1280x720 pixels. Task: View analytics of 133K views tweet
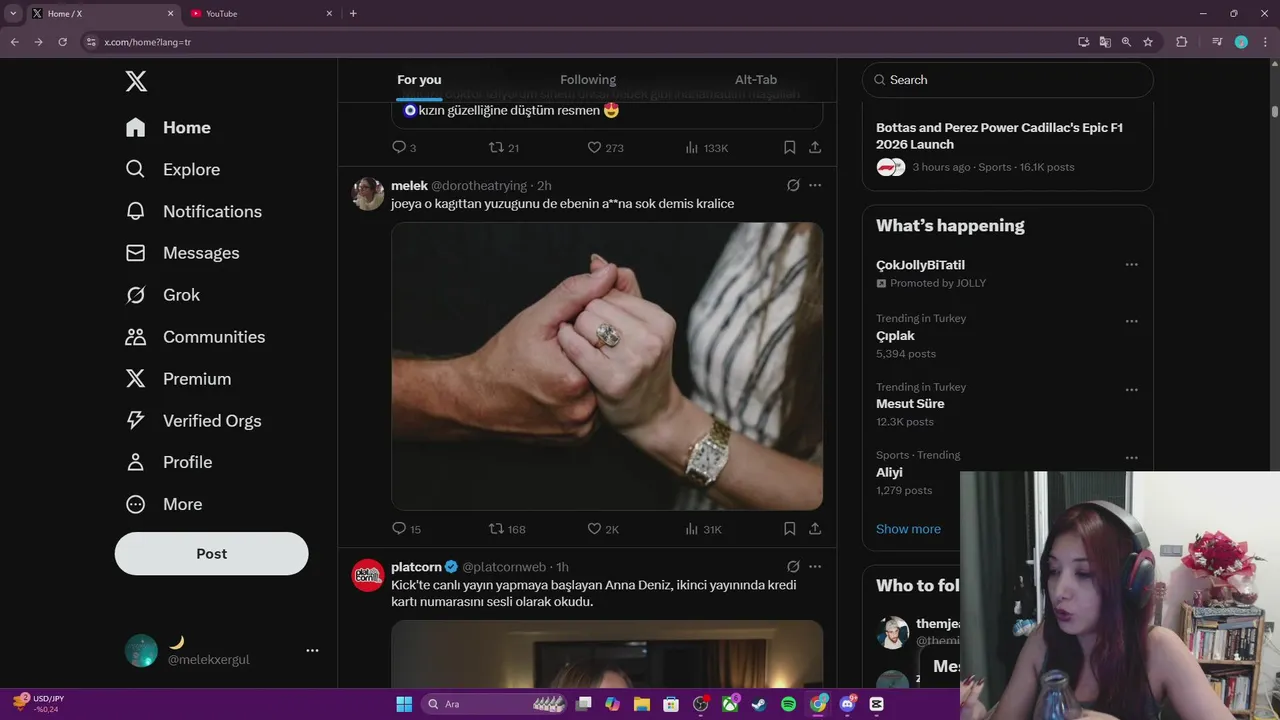coord(706,147)
